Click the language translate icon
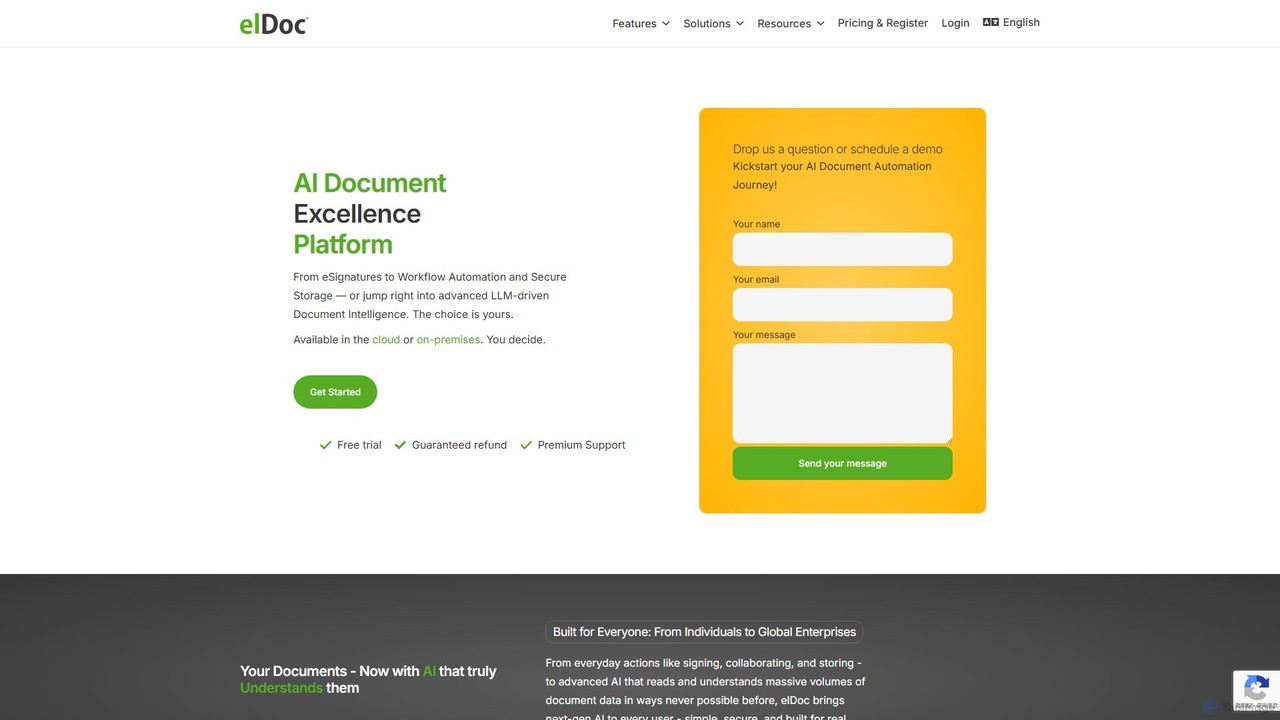The image size is (1280, 720). coord(991,22)
